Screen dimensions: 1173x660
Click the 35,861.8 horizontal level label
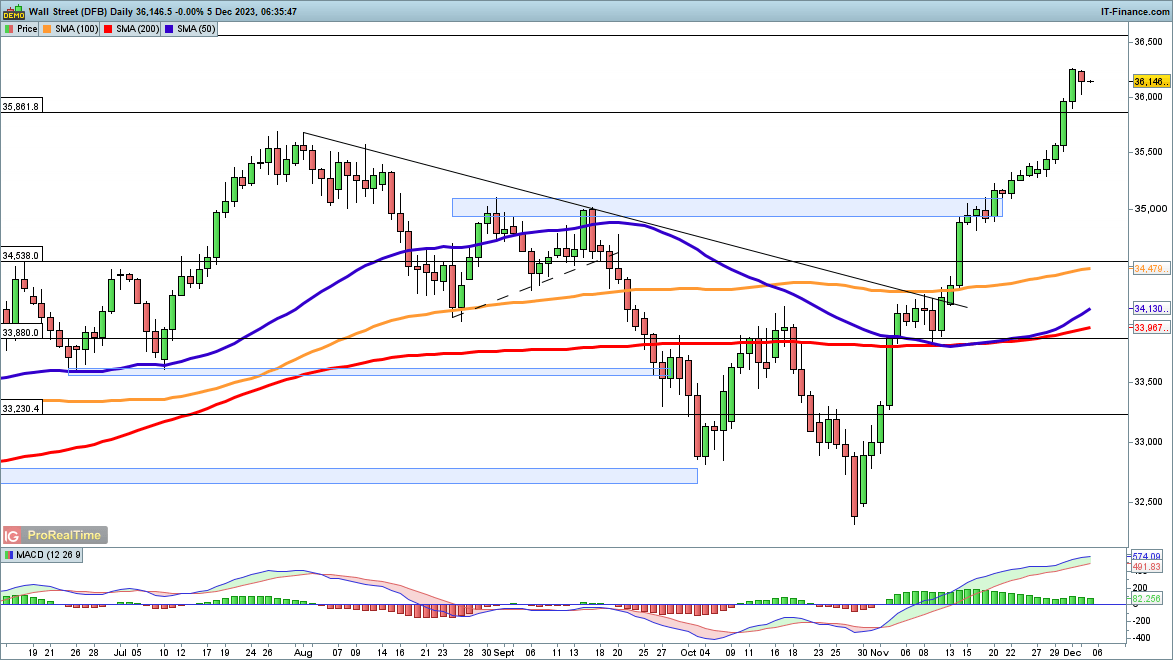tap(20, 107)
